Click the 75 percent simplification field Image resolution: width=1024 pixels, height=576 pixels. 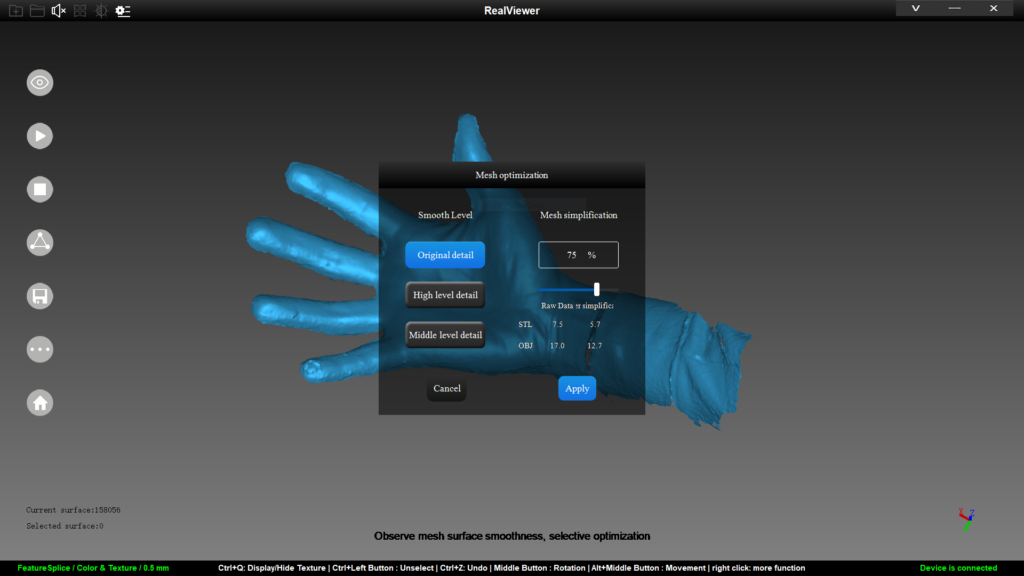point(578,254)
